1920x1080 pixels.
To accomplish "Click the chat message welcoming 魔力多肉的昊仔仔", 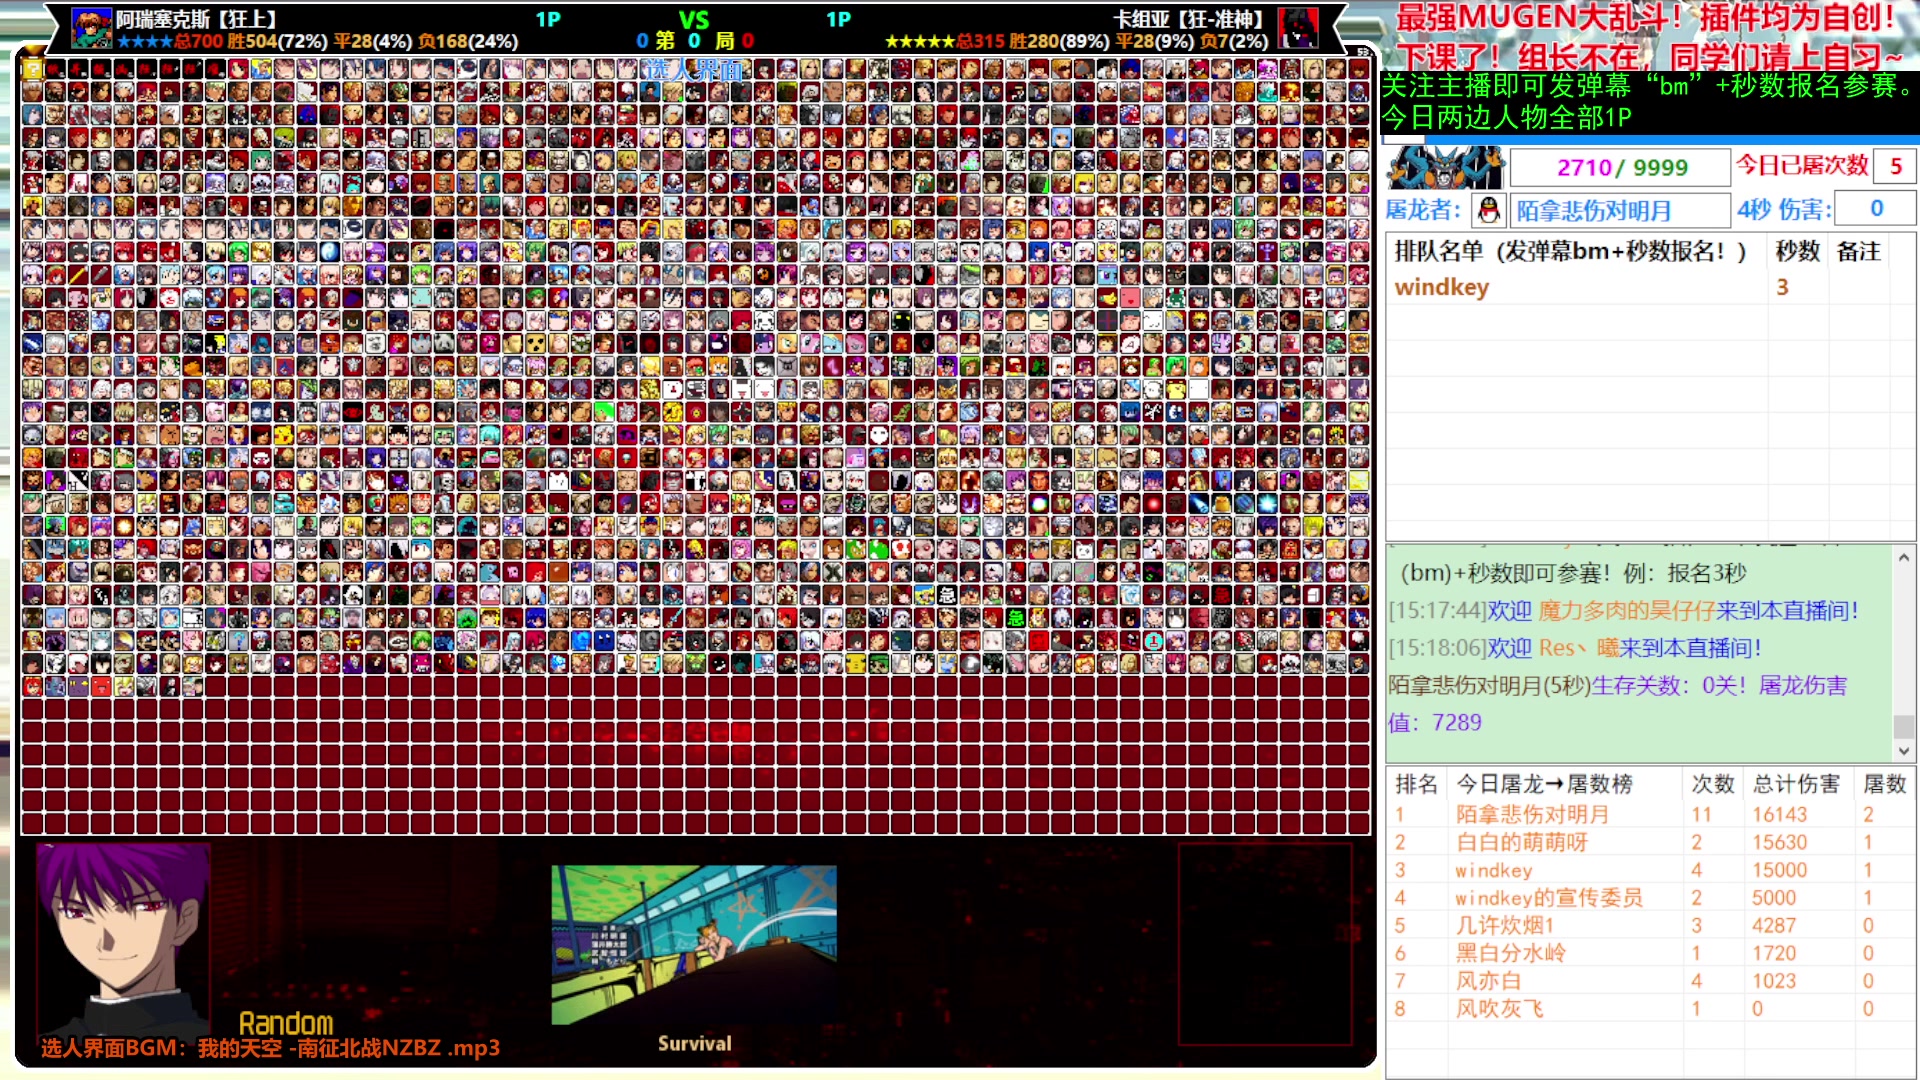I will pyautogui.click(x=1624, y=610).
